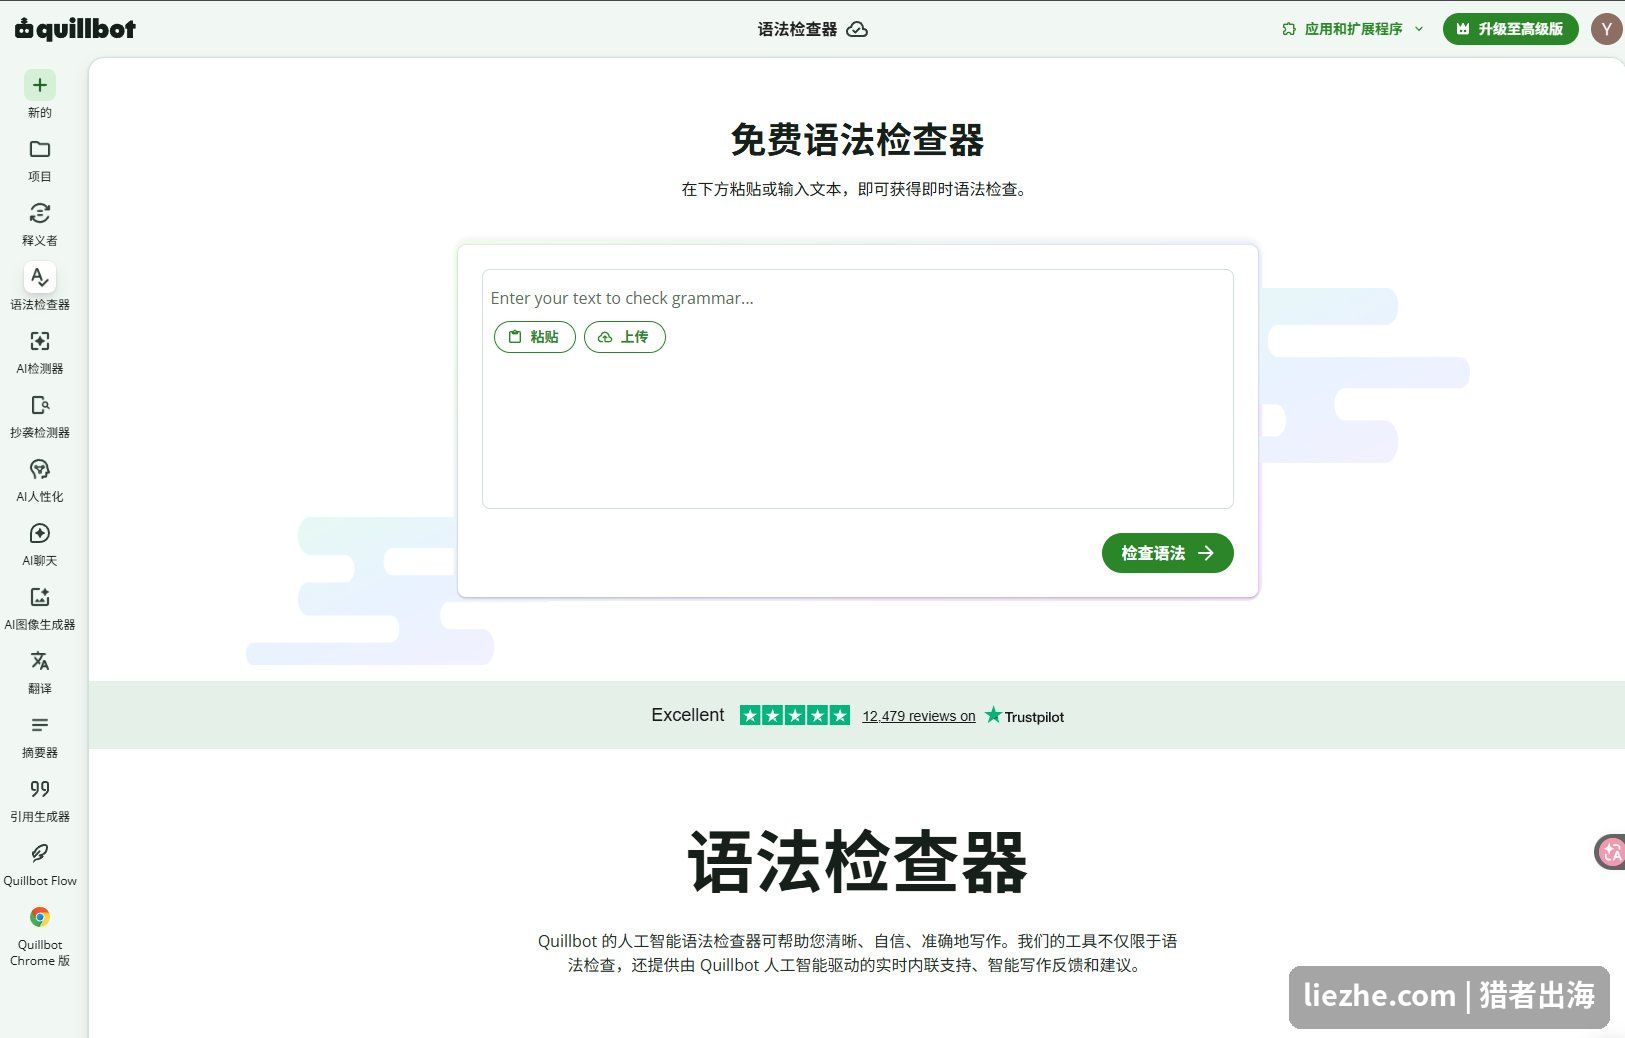Open the 摘要器 summarizer icon

(40, 725)
